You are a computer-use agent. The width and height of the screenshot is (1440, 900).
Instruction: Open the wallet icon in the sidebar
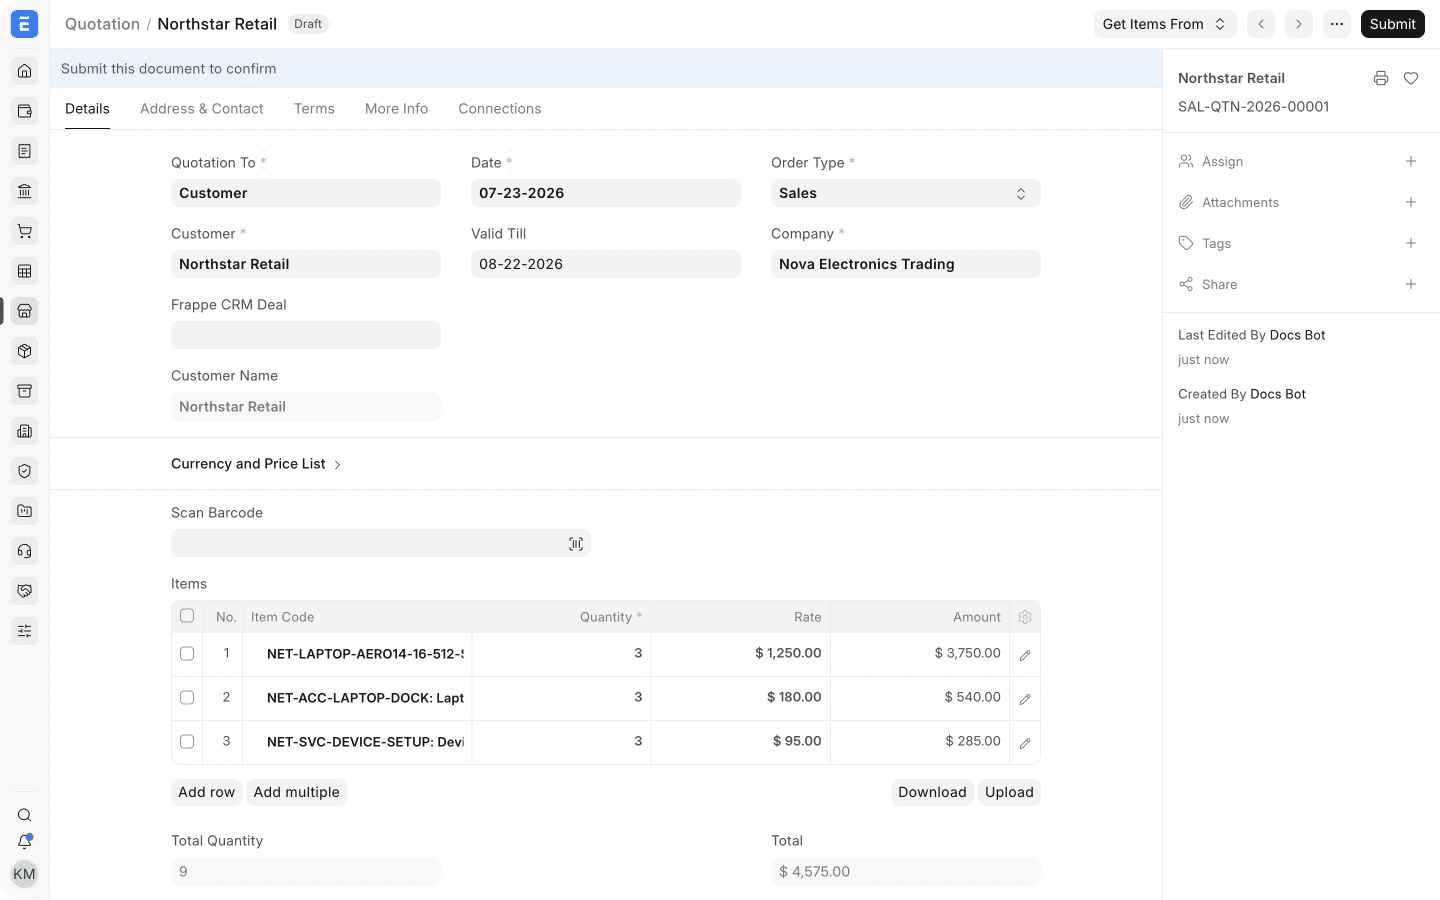point(25,111)
